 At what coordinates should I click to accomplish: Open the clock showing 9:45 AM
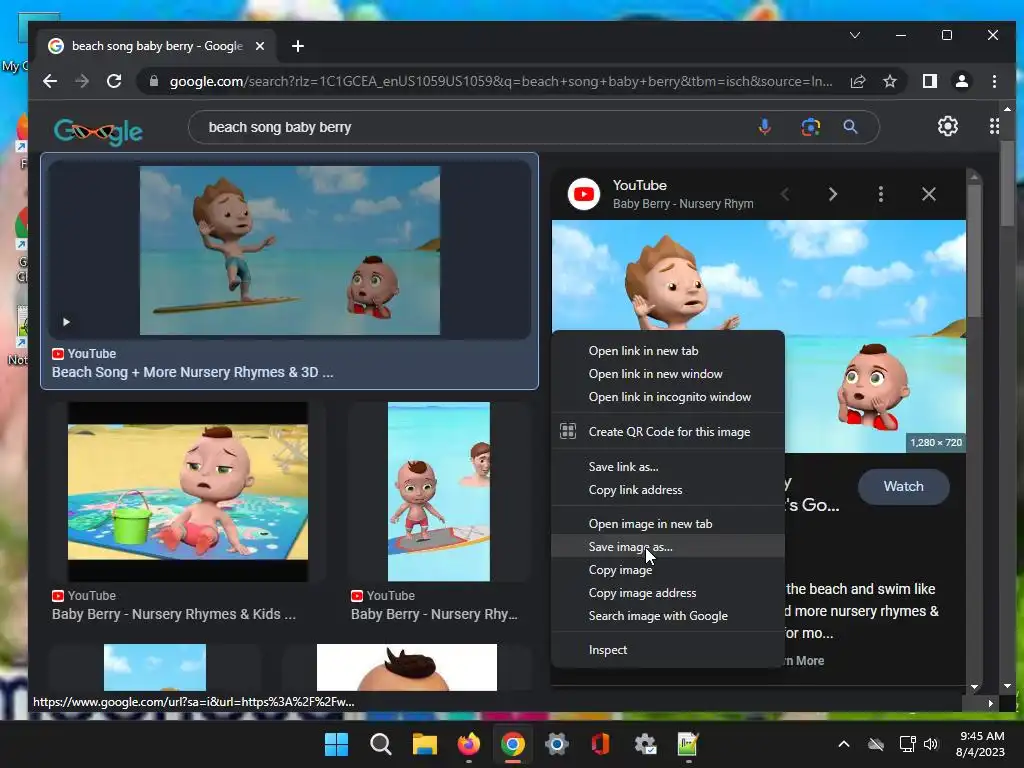tap(980, 744)
